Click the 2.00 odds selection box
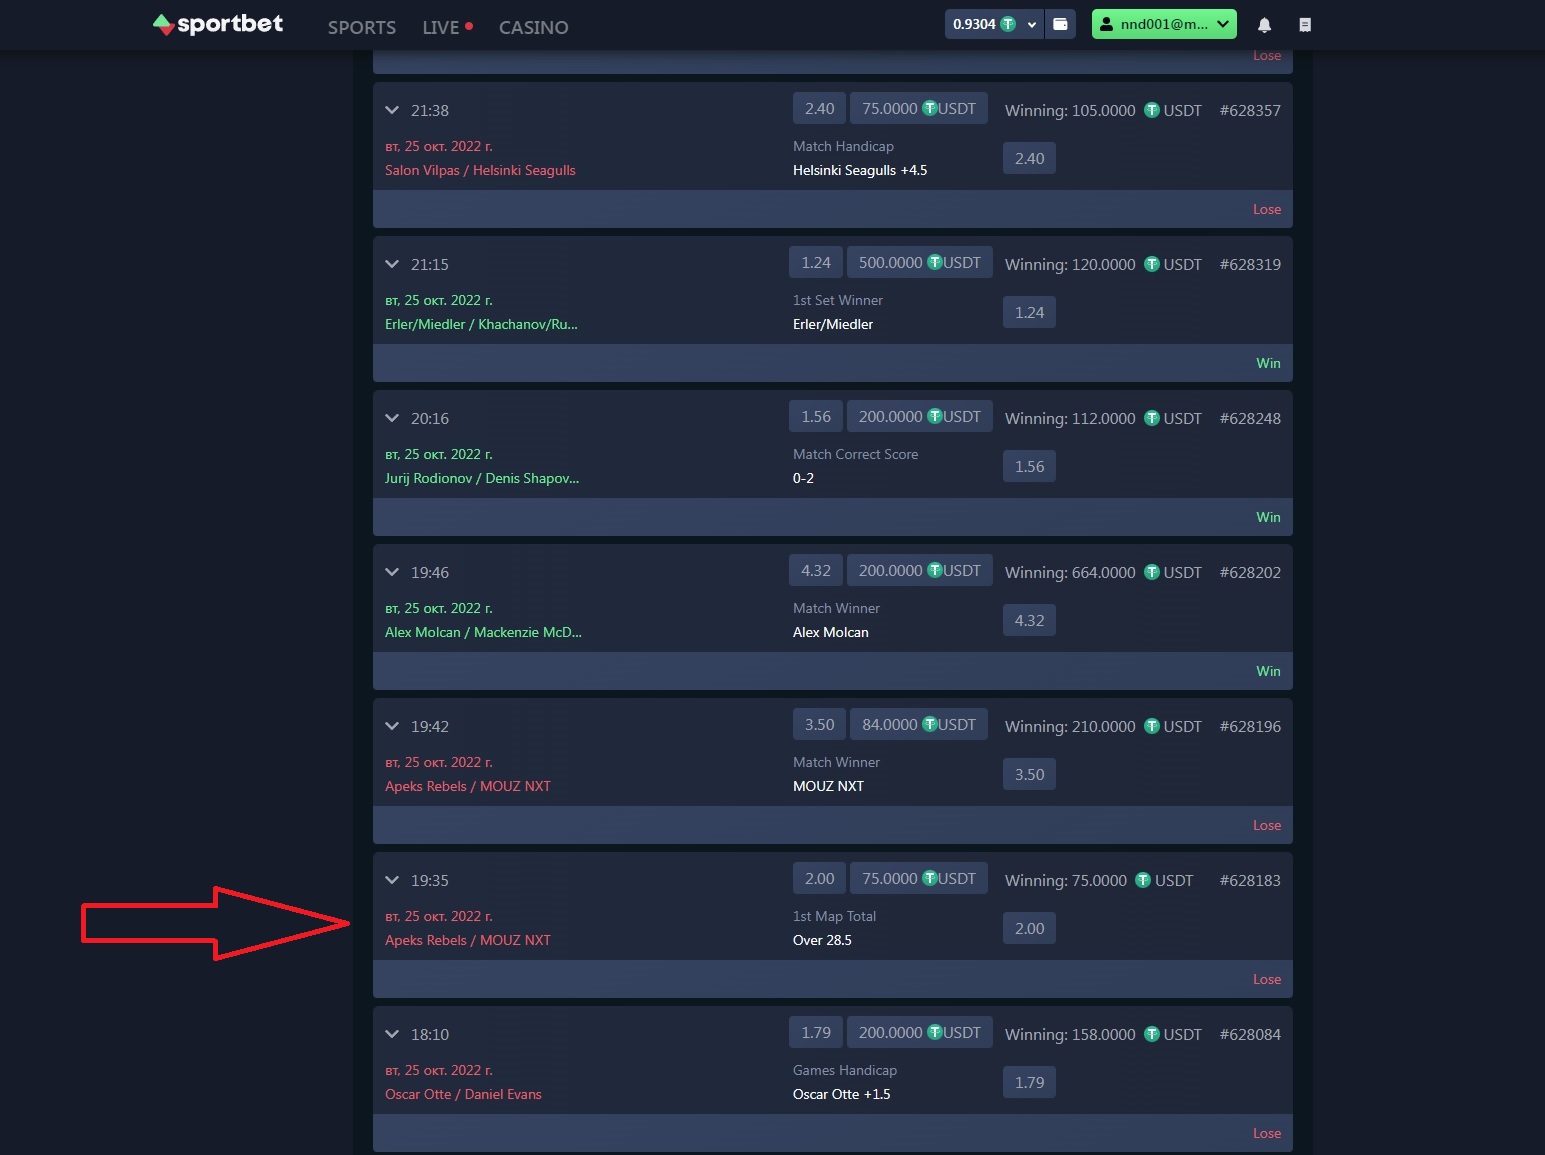Screen dimensions: 1545x1155 (x=1029, y=928)
